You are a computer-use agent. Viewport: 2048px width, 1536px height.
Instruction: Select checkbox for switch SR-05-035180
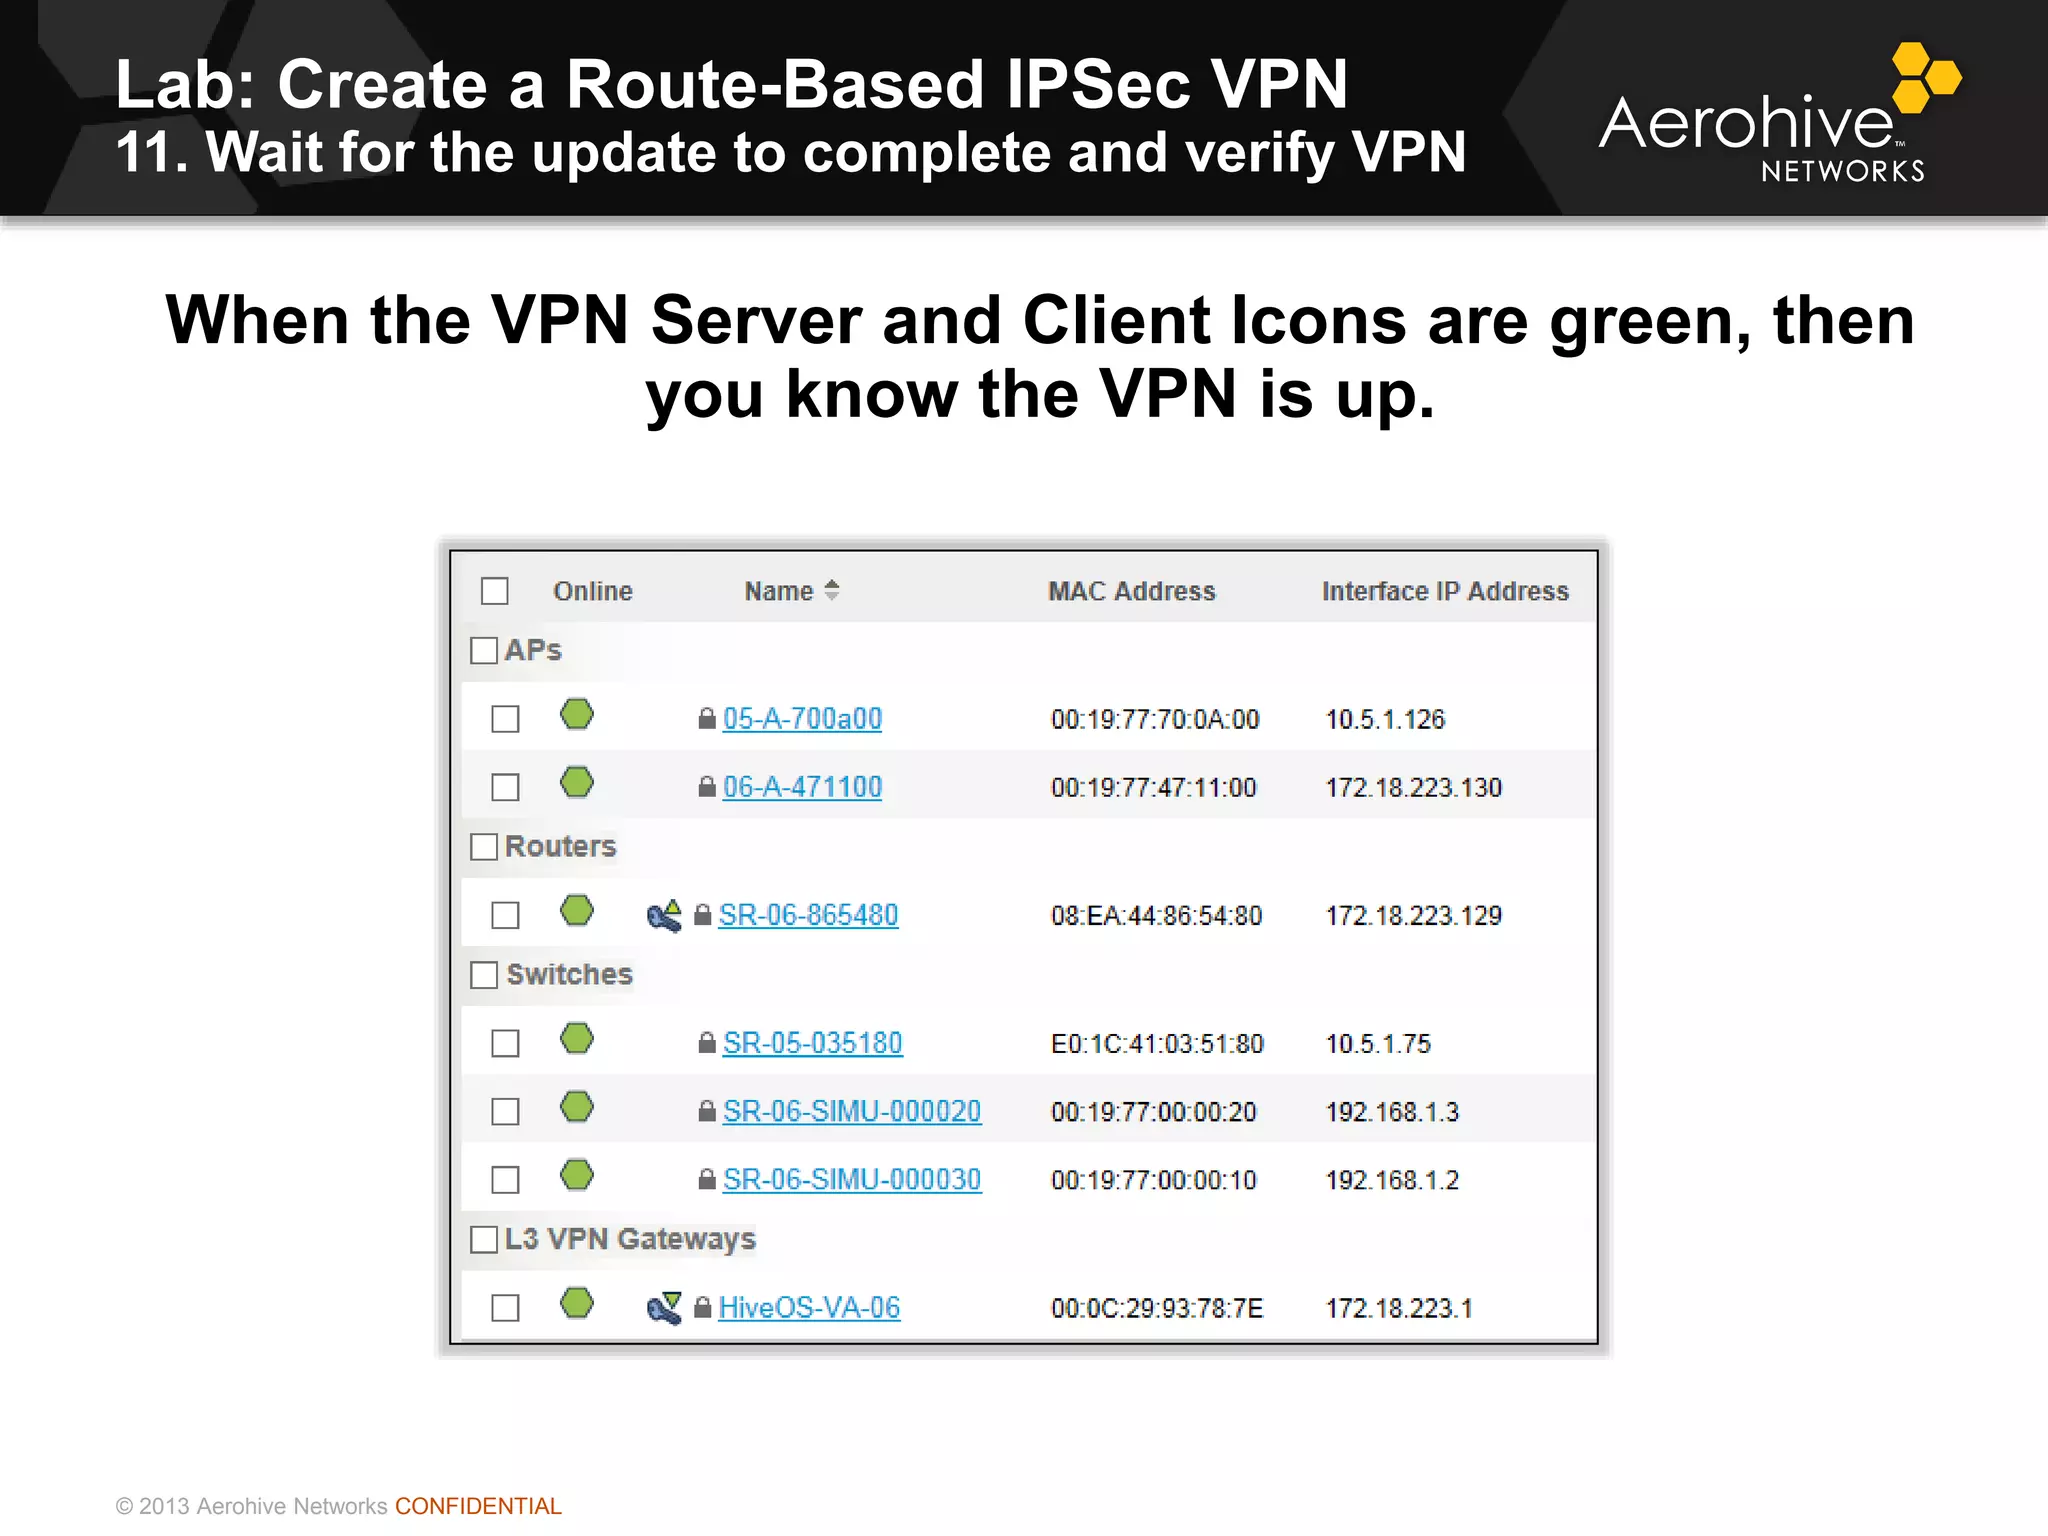click(505, 1043)
